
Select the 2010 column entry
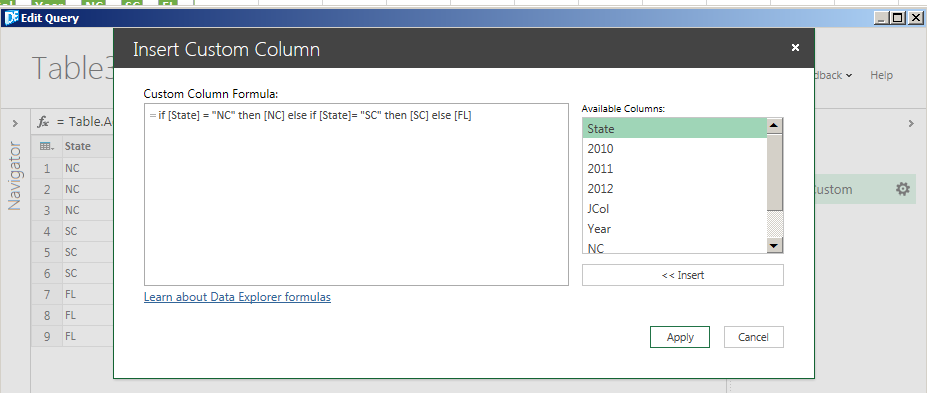coord(675,148)
